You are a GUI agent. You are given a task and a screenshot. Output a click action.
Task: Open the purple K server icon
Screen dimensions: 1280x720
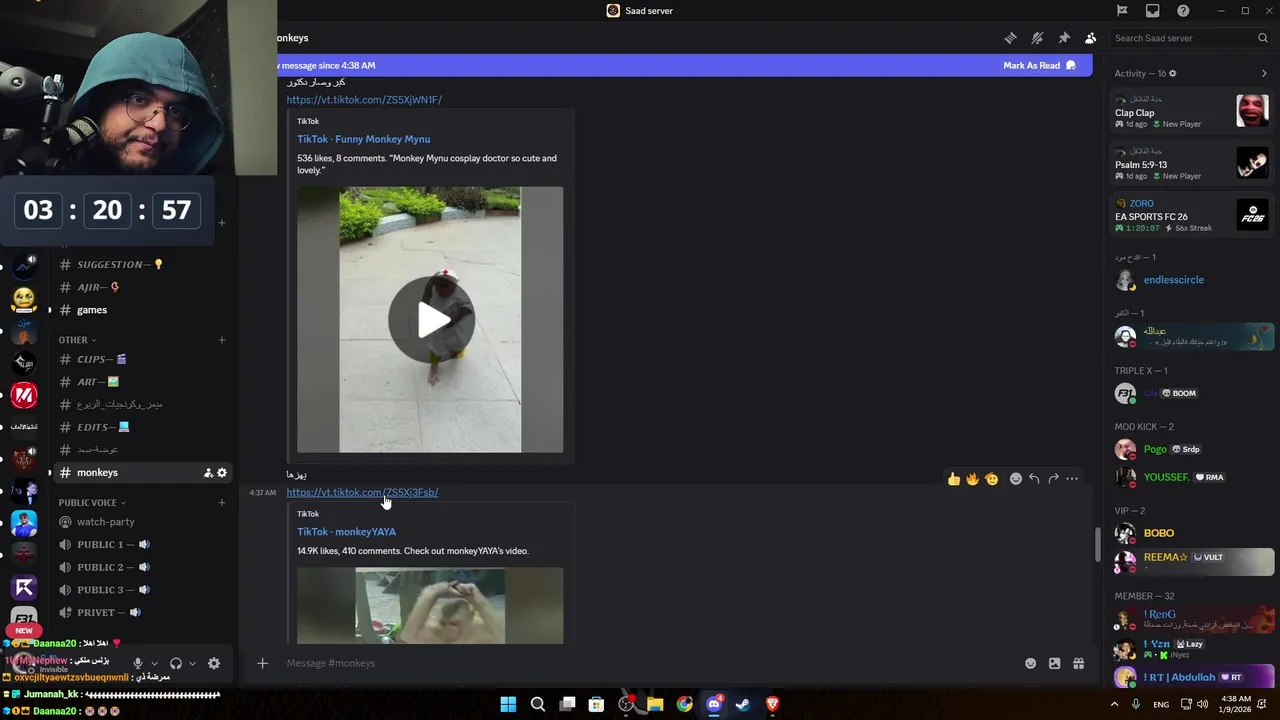(x=24, y=588)
